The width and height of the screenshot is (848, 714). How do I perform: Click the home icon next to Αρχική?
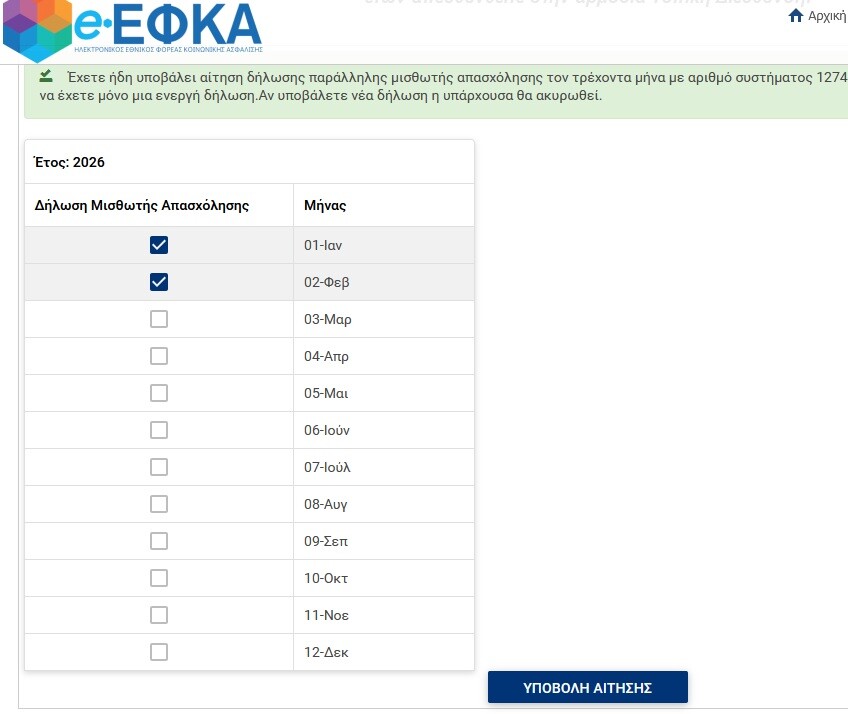(796, 17)
